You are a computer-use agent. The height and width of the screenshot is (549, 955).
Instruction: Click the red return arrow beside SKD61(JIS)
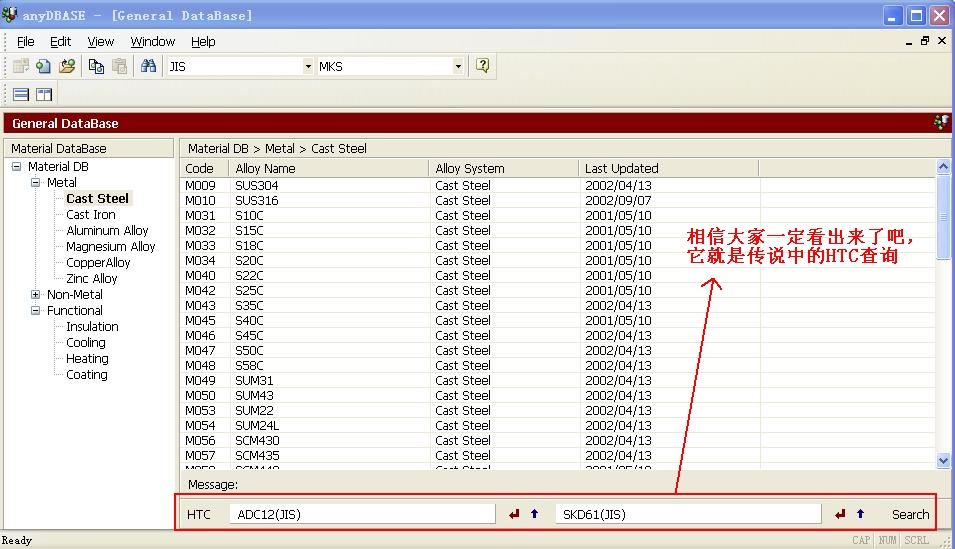[840, 514]
